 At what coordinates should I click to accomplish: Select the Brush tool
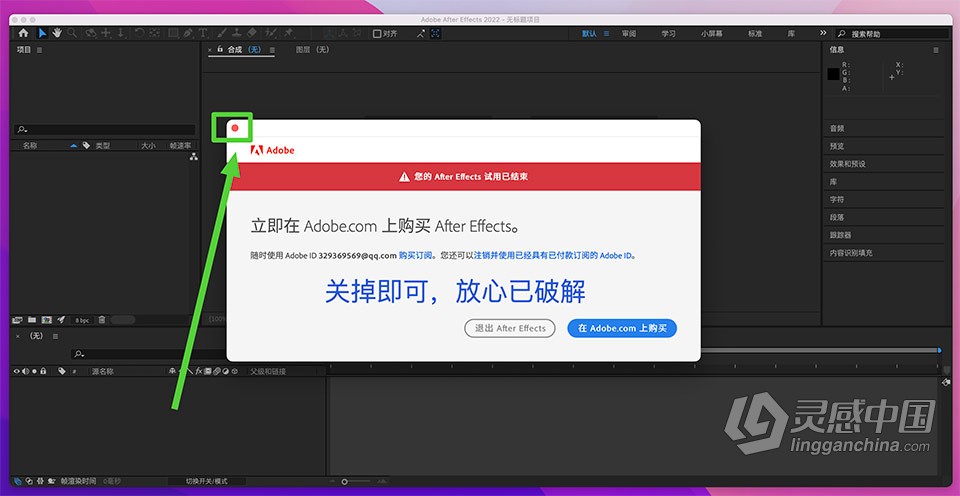click(222, 33)
